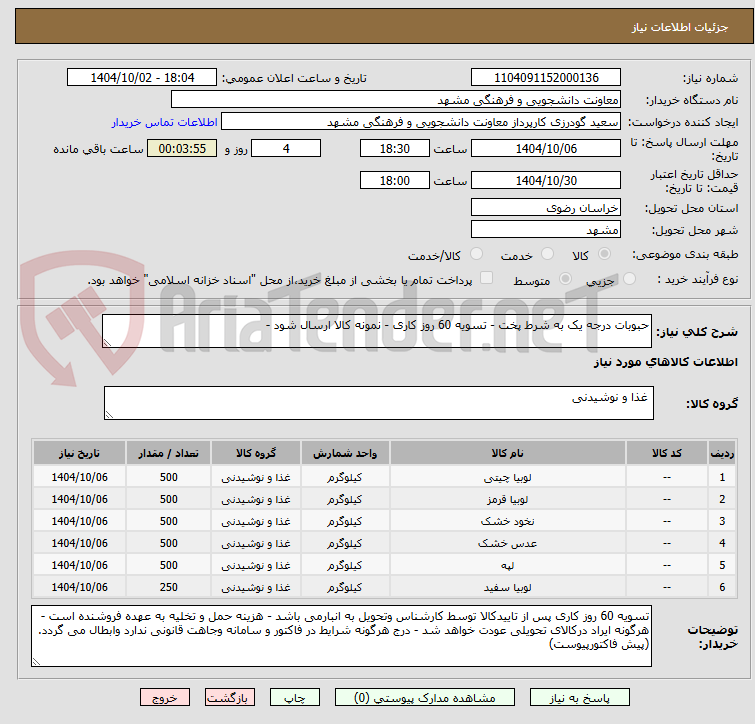Click row number 2 in items table
The image size is (755, 724).
coord(722,499)
